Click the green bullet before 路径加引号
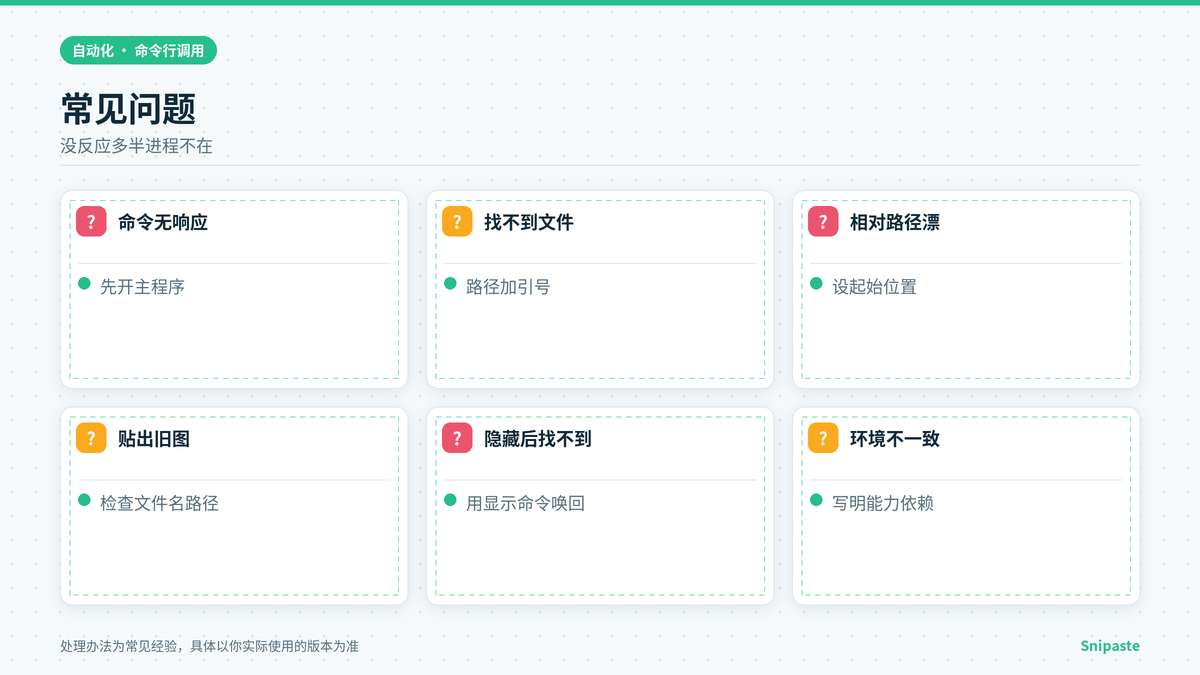The height and width of the screenshot is (675, 1200). [451, 284]
